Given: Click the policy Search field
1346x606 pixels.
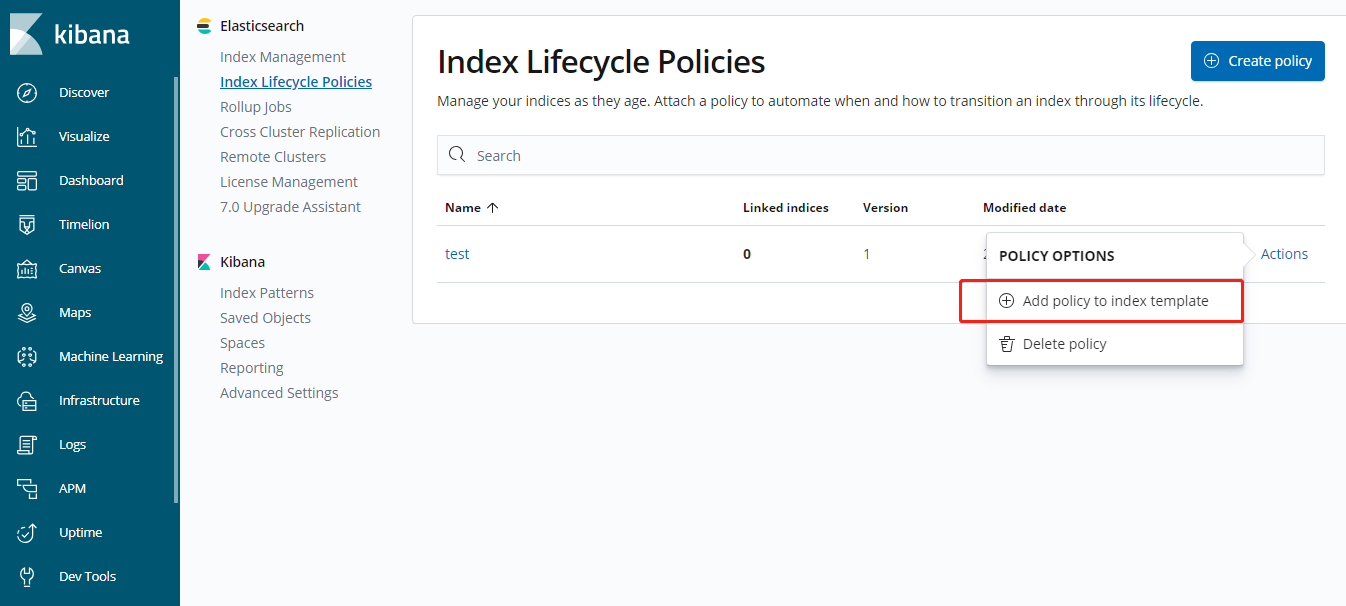Looking at the screenshot, I should click(880, 156).
